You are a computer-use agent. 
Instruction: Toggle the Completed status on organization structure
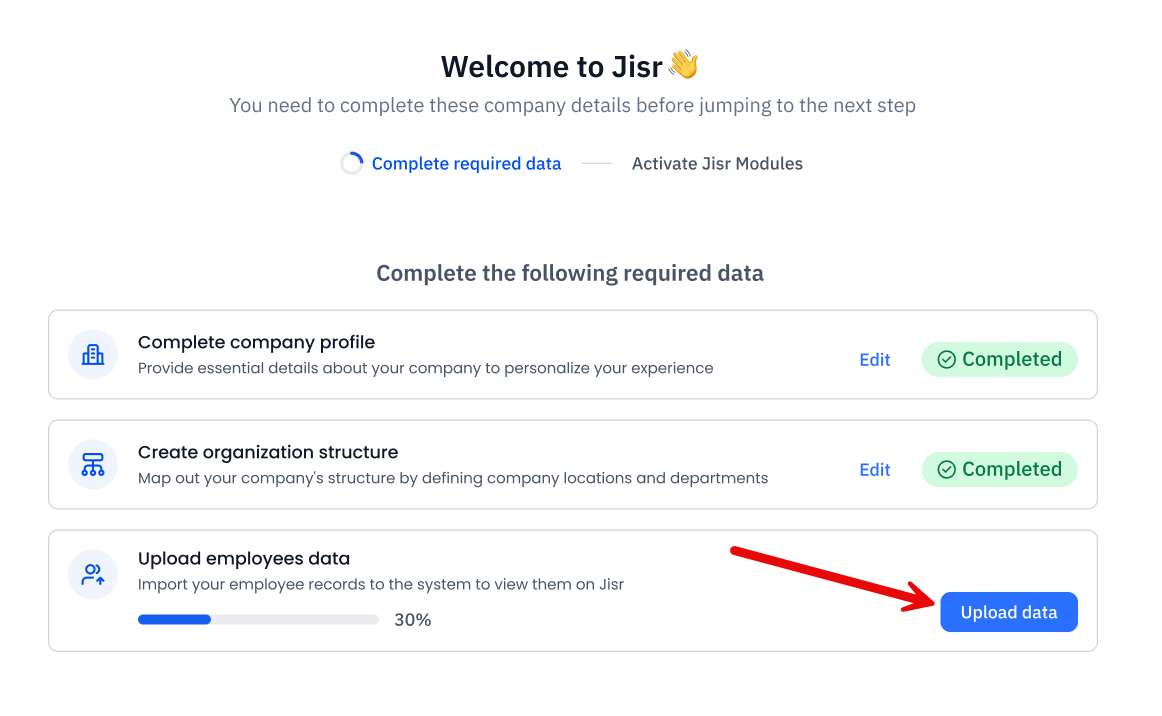click(x=999, y=469)
